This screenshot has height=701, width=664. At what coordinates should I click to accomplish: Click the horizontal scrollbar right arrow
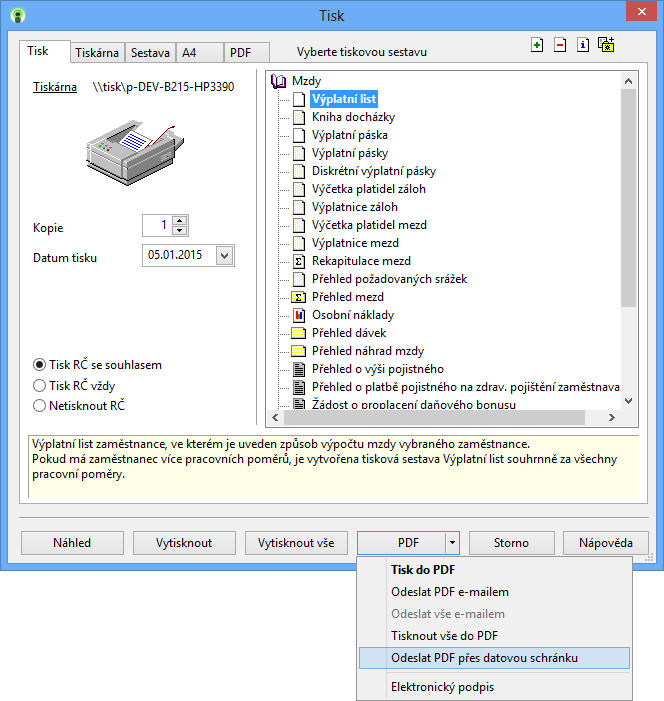(x=612, y=418)
